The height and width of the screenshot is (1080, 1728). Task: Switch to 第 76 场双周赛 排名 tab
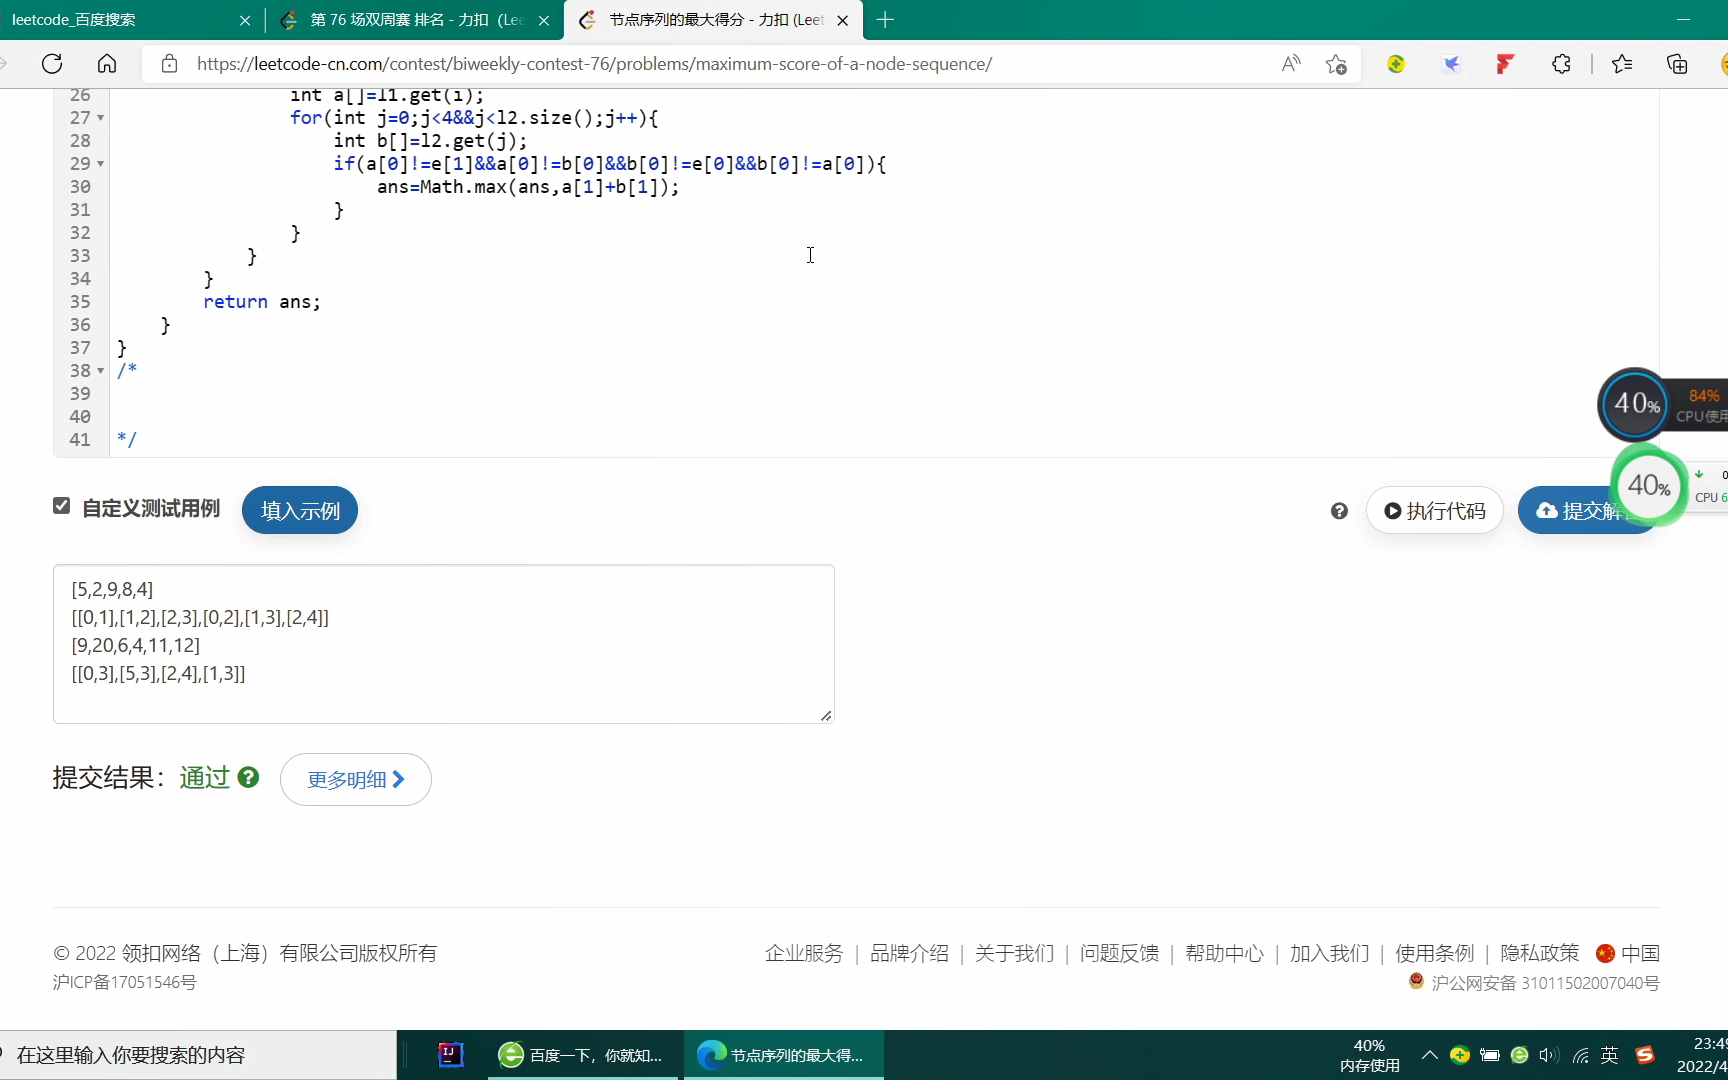[415, 20]
